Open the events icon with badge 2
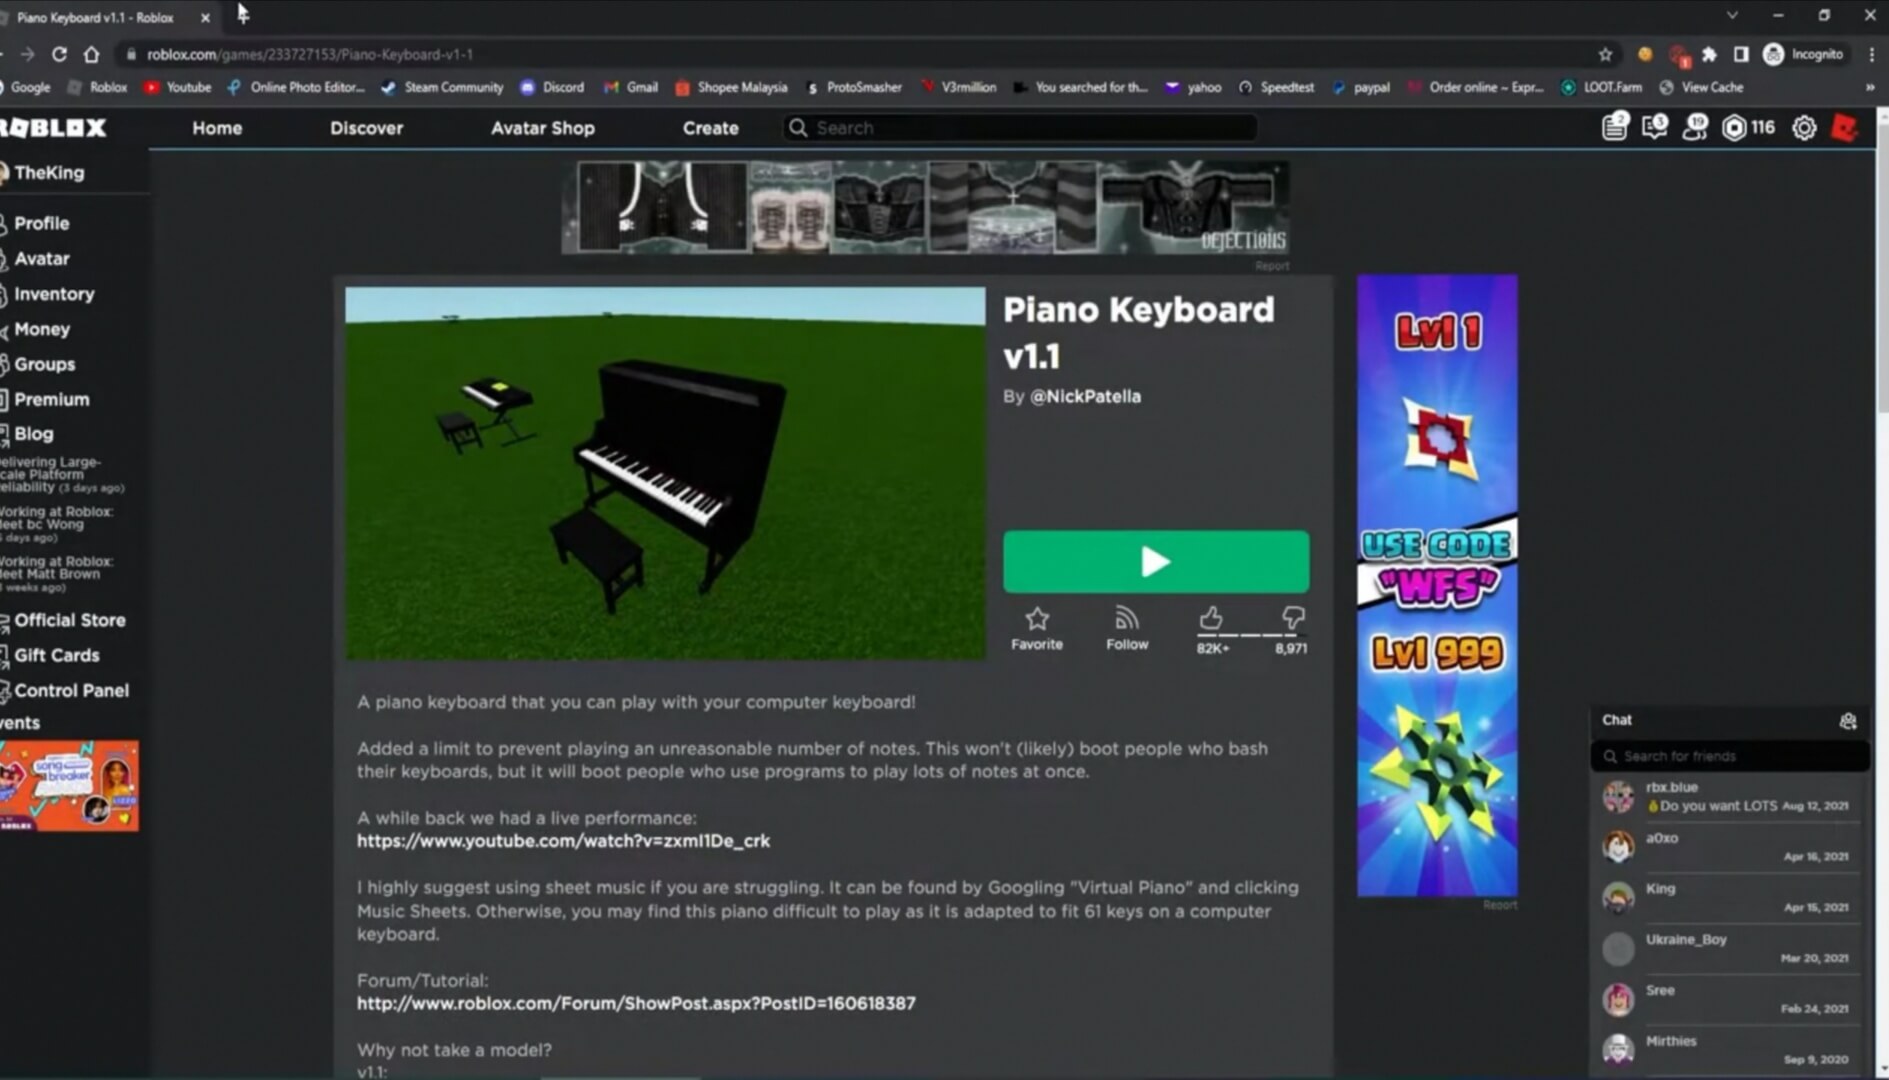1889x1080 pixels. point(1612,129)
